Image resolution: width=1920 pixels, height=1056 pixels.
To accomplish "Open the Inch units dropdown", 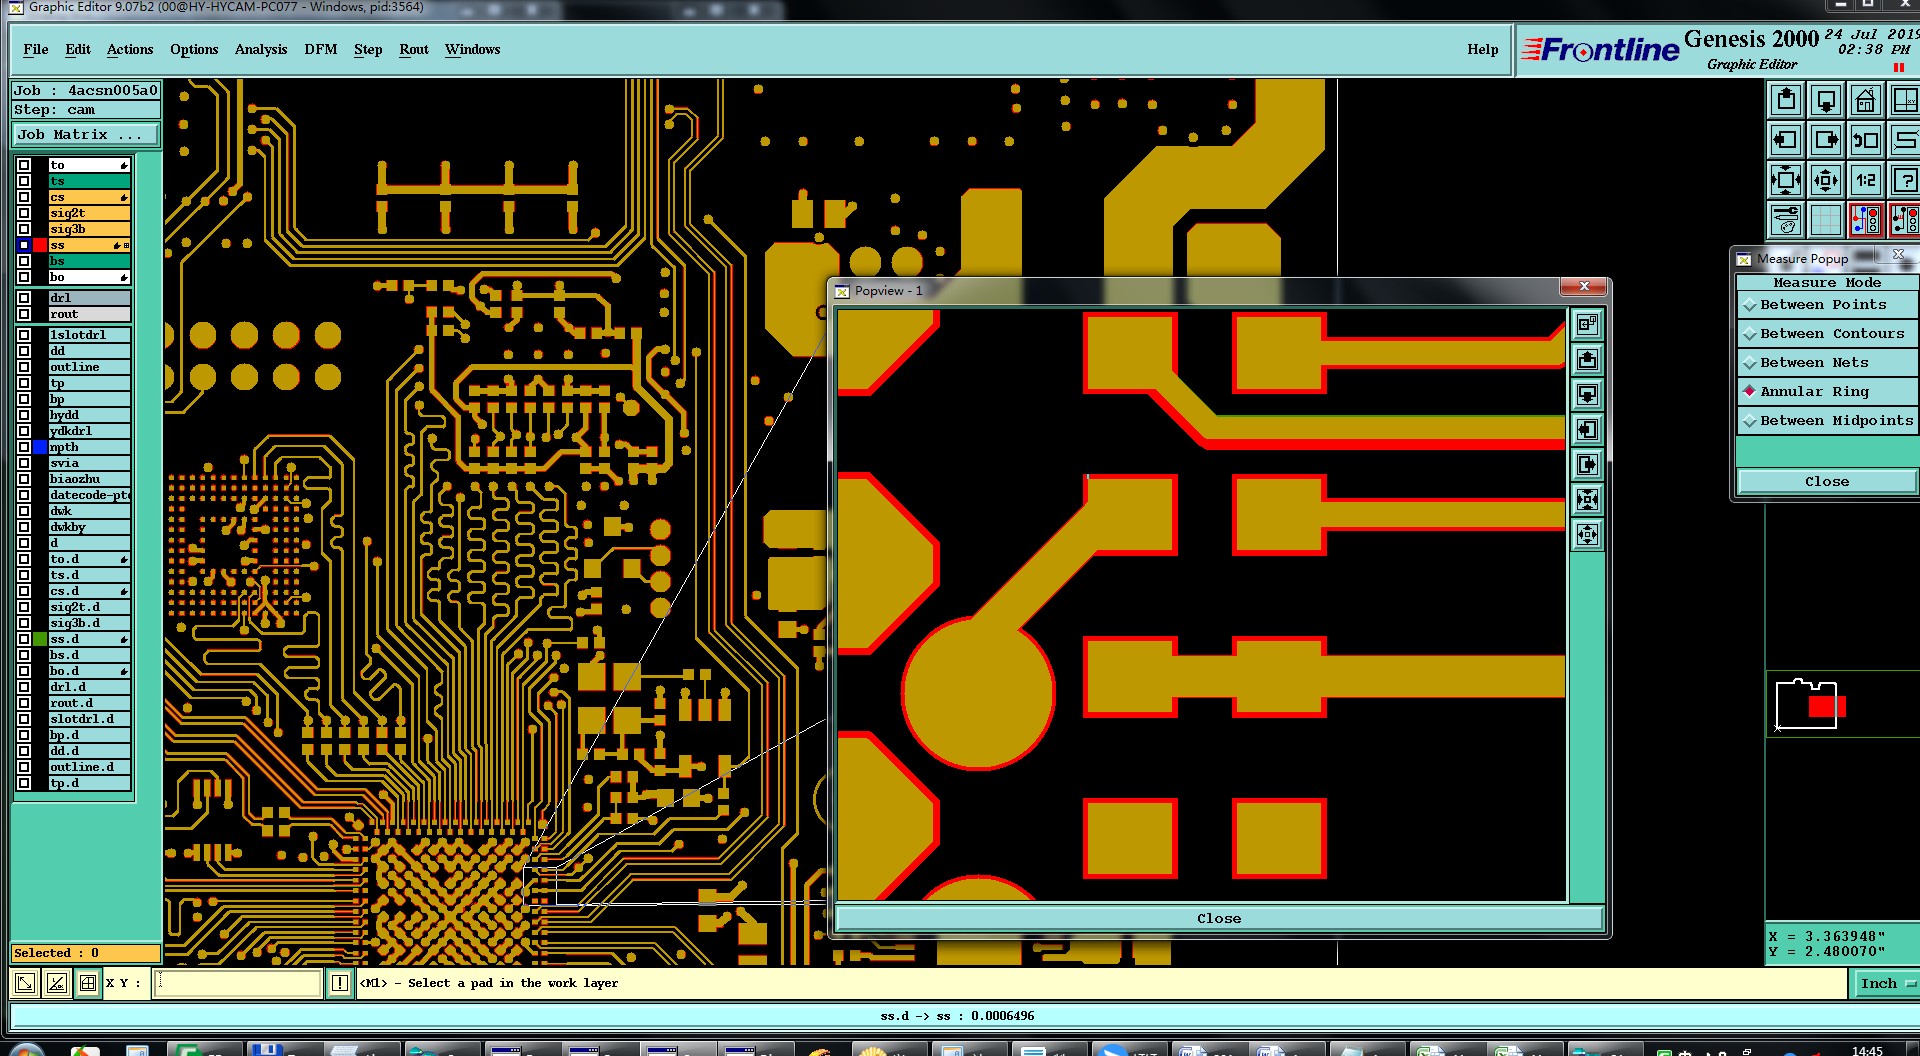I will tap(1886, 984).
